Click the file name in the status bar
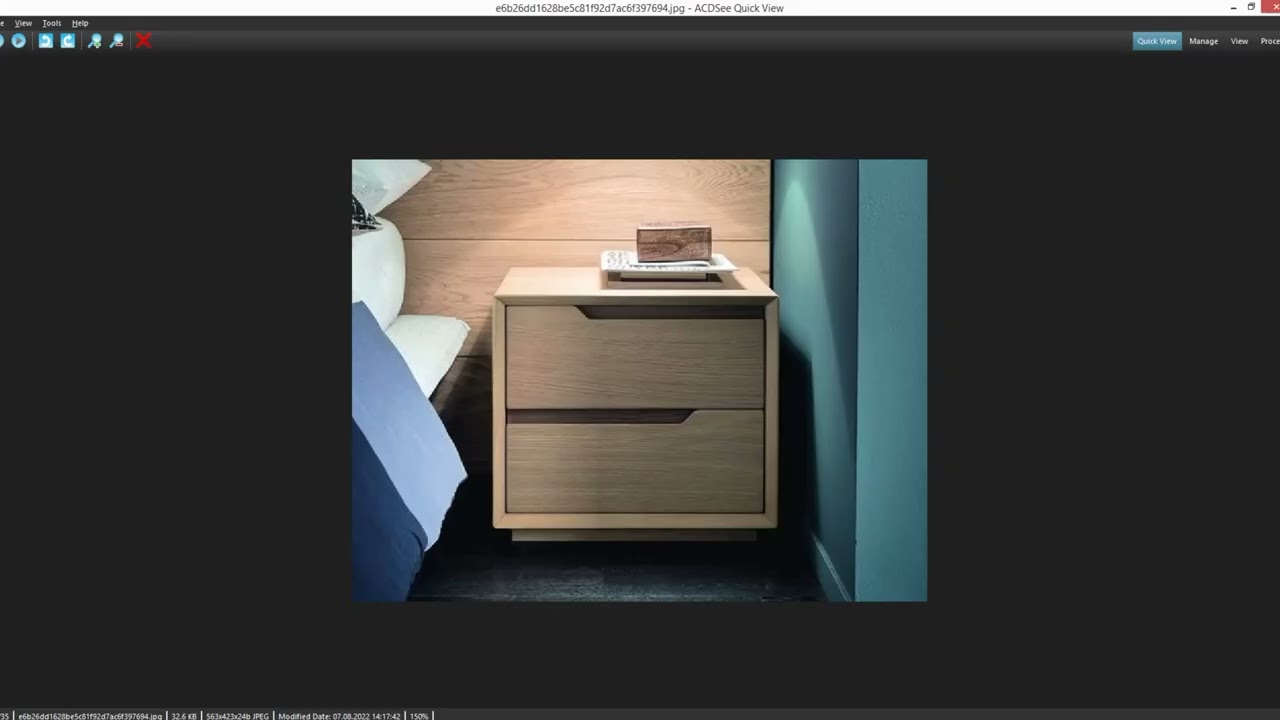Viewport: 1280px width, 720px height. point(90,716)
